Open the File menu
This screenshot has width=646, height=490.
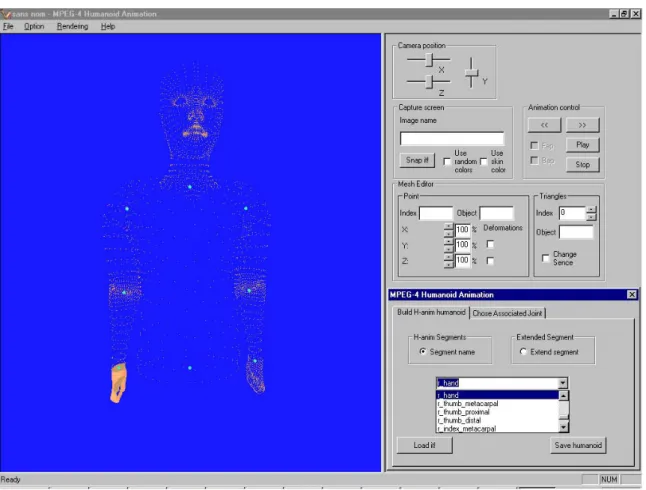(8, 26)
